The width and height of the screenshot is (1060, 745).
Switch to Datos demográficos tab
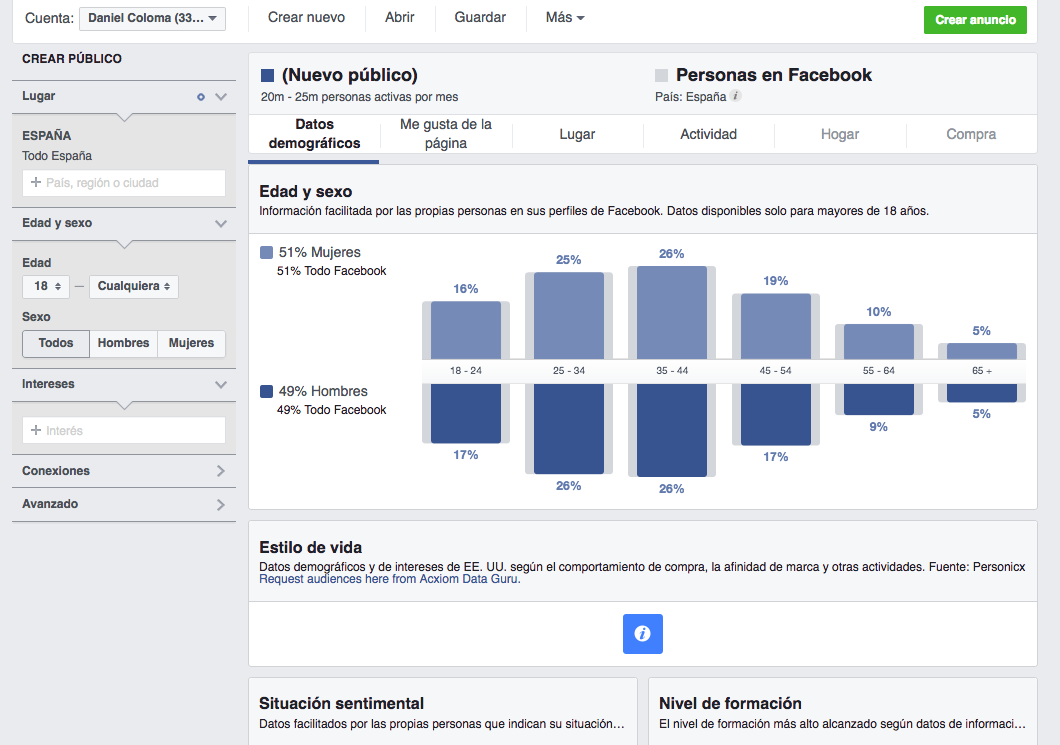(314, 134)
